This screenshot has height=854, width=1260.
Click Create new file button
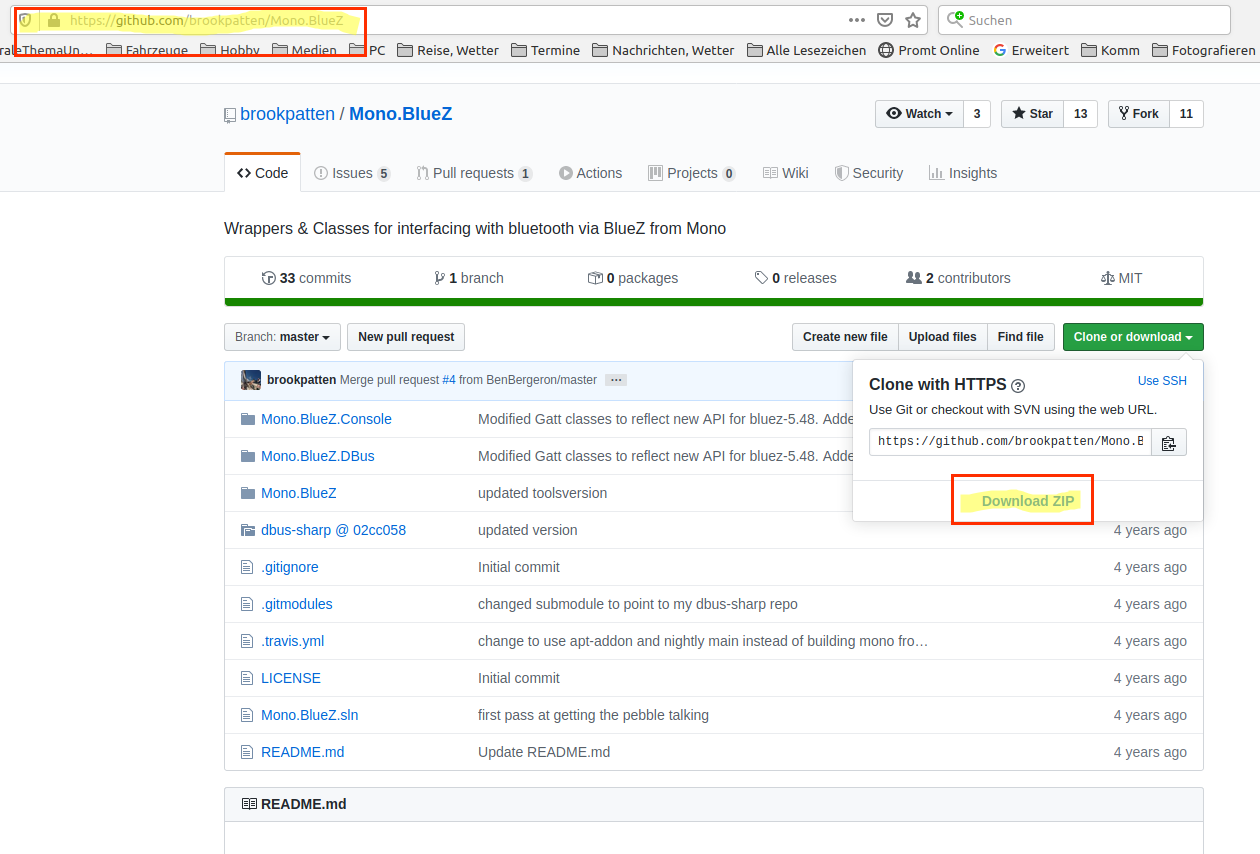845,337
